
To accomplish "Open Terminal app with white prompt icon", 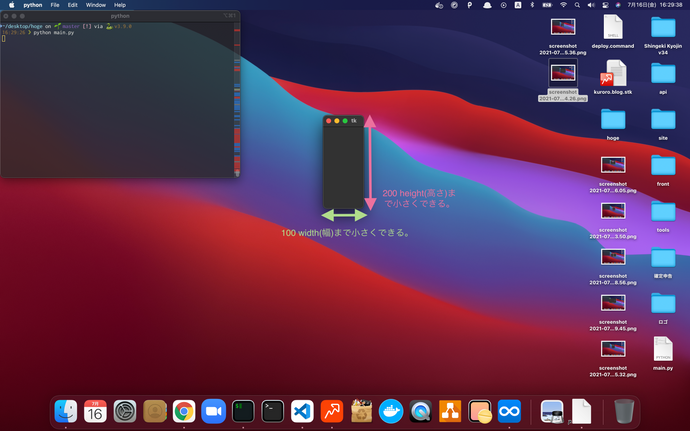I will (272, 411).
